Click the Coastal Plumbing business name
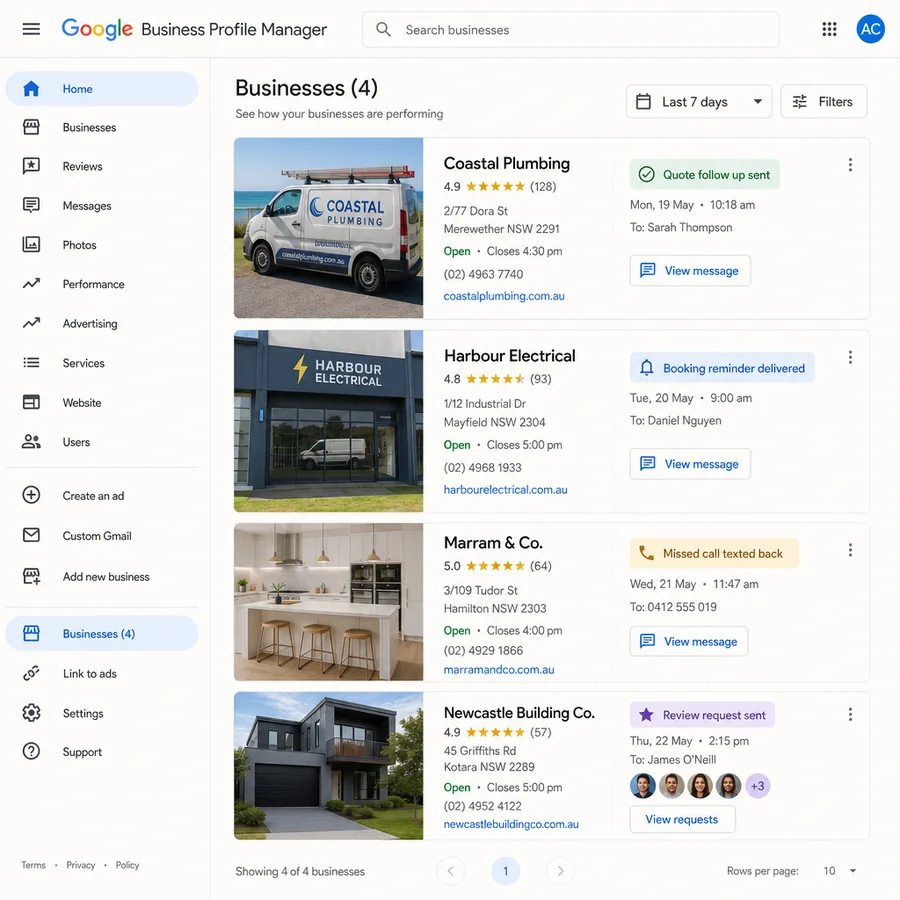Image resolution: width=900 pixels, height=900 pixels. [507, 164]
